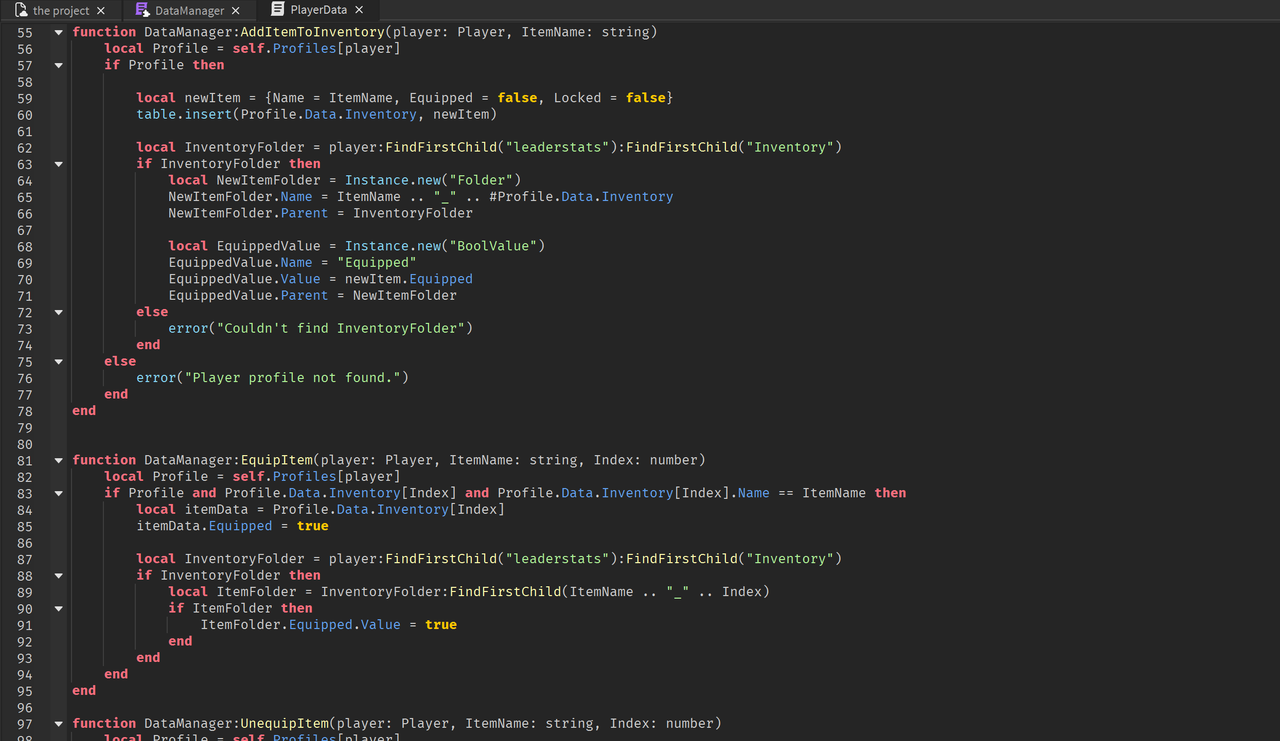Collapse the if InventoryFolder block at line 88
The image size is (1280, 741).
(x=57, y=575)
